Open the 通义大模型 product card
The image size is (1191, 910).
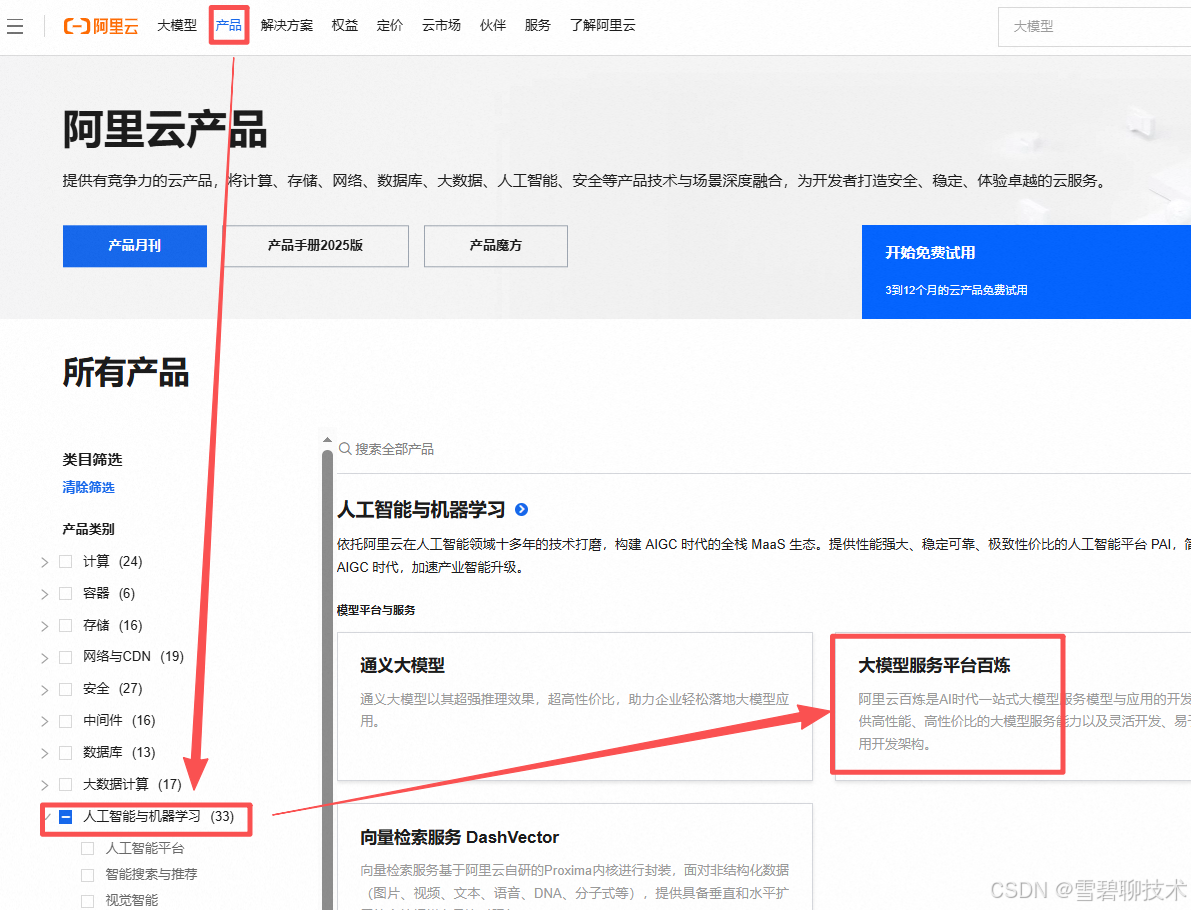(575, 706)
